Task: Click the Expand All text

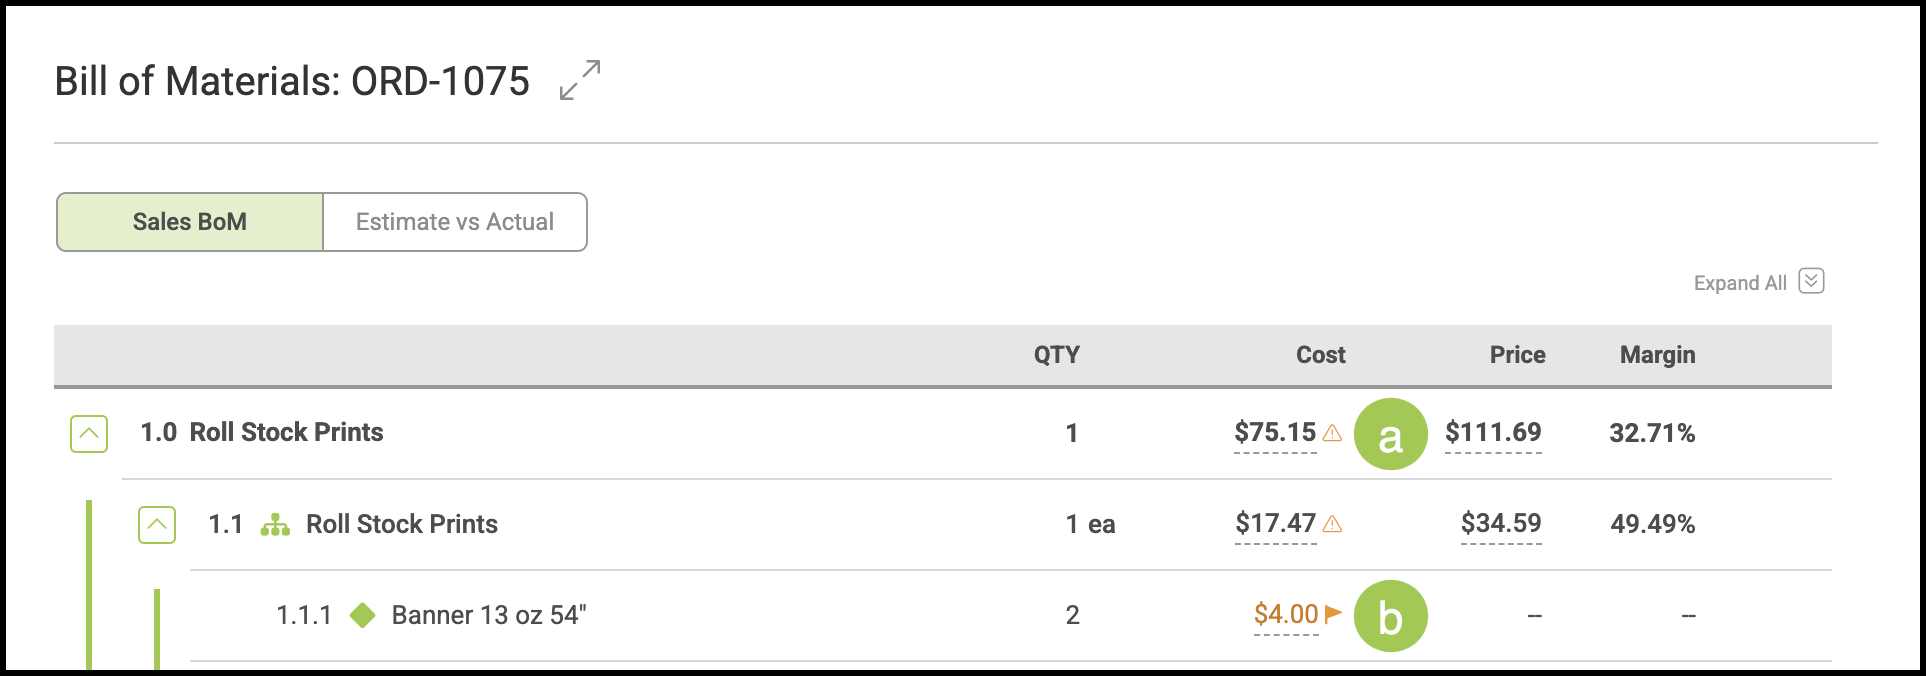Action: (1739, 283)
